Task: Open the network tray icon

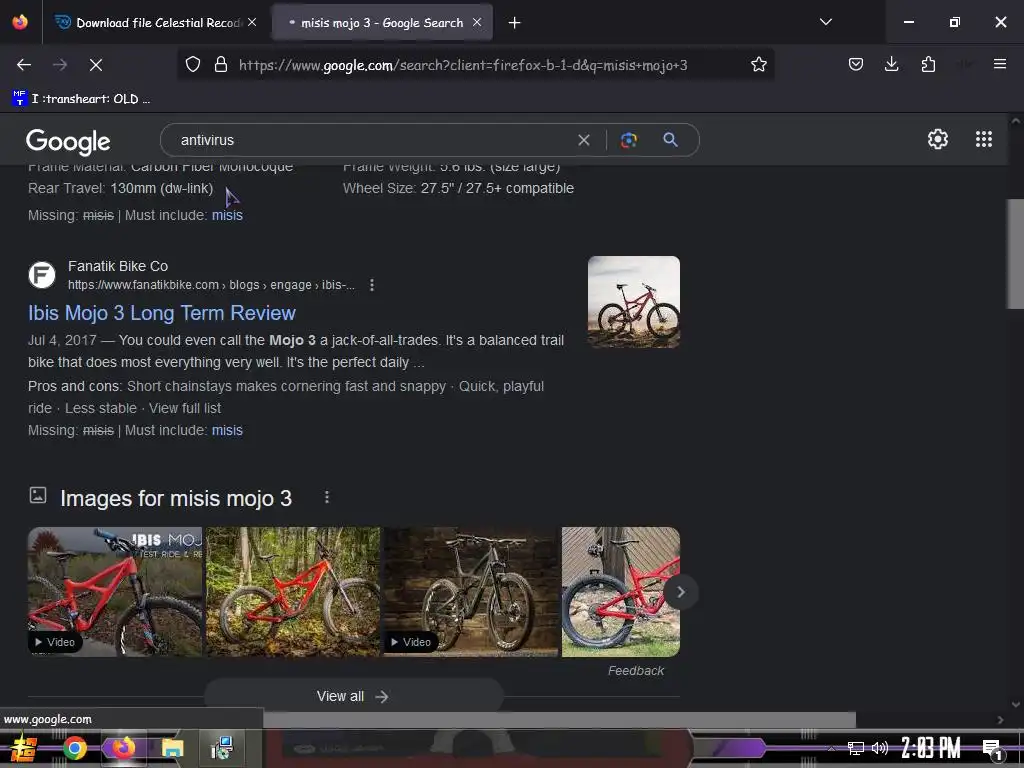Action: point(856,748)
